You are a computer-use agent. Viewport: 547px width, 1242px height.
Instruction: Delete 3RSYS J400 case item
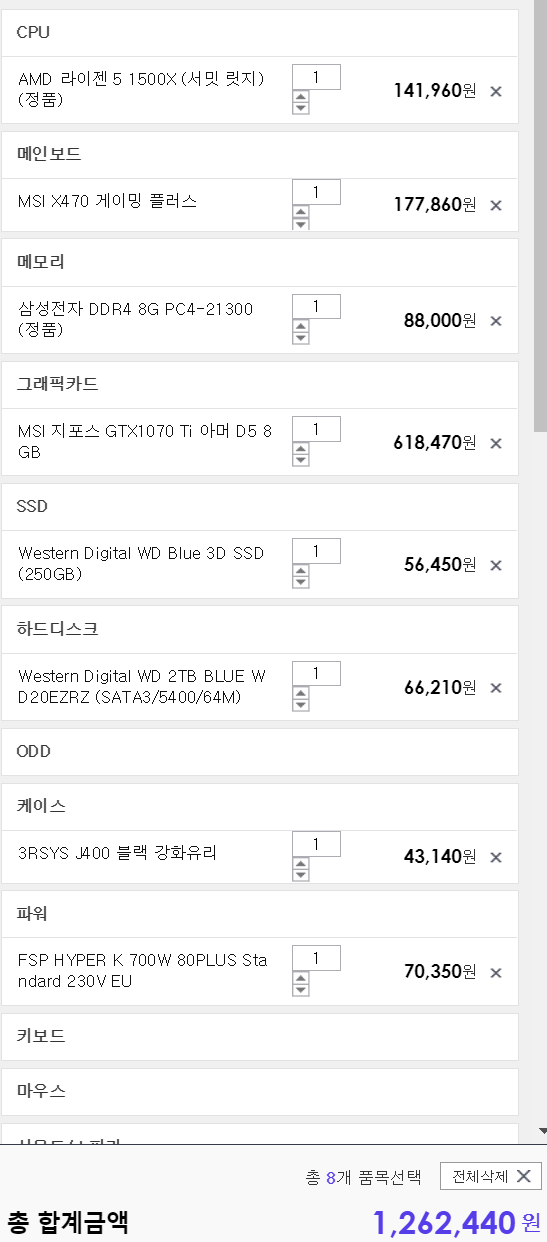click(496, 856)
